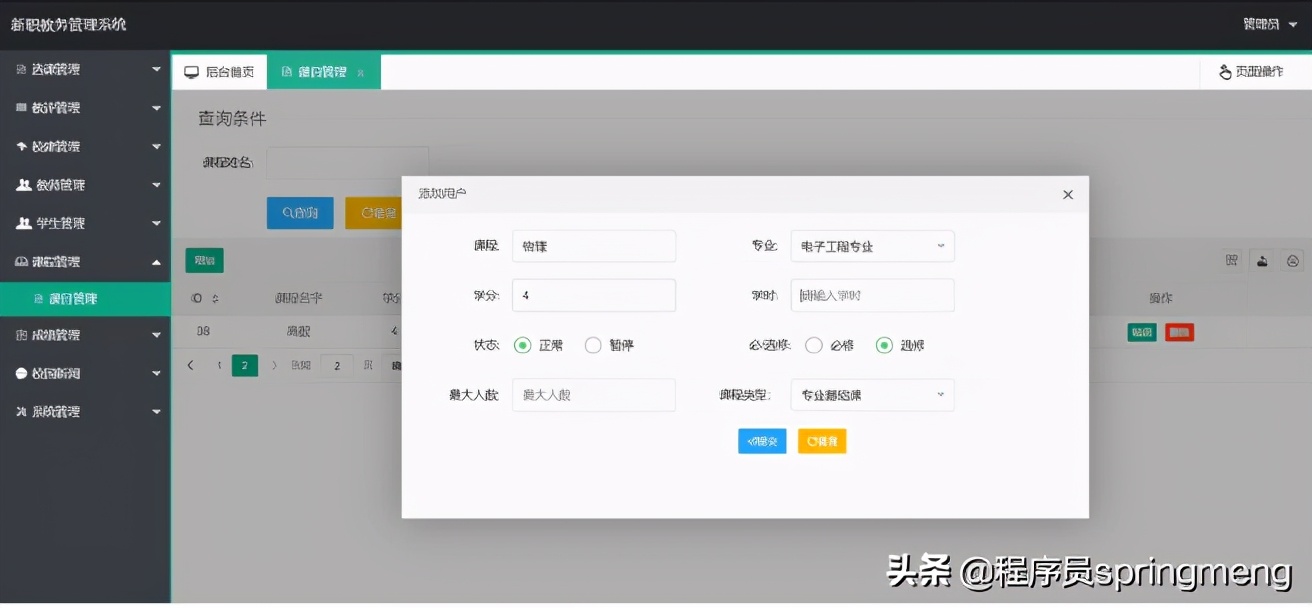Viewport: 1312px width, 608px height.
Task: Click the course name input field in dialog
Action: (x=594, y=246)
